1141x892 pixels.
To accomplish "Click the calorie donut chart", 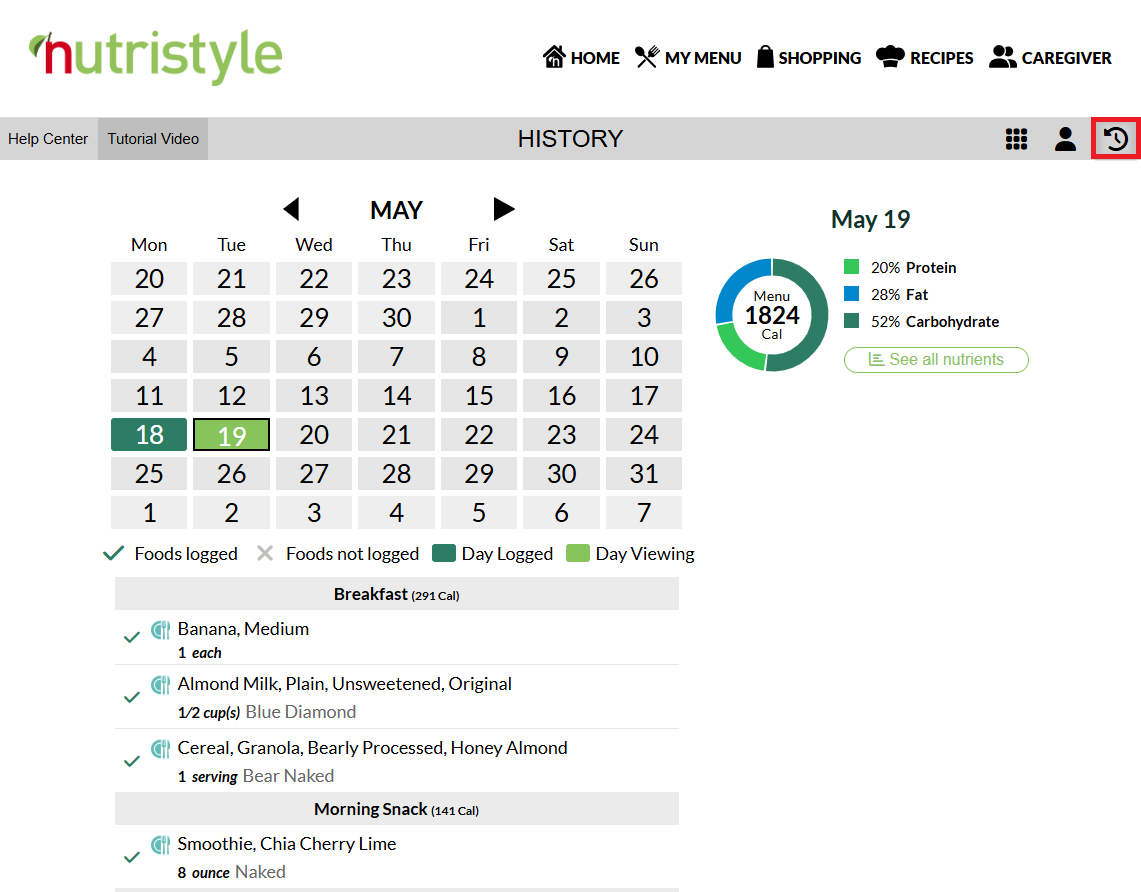I will coord(771,314).
